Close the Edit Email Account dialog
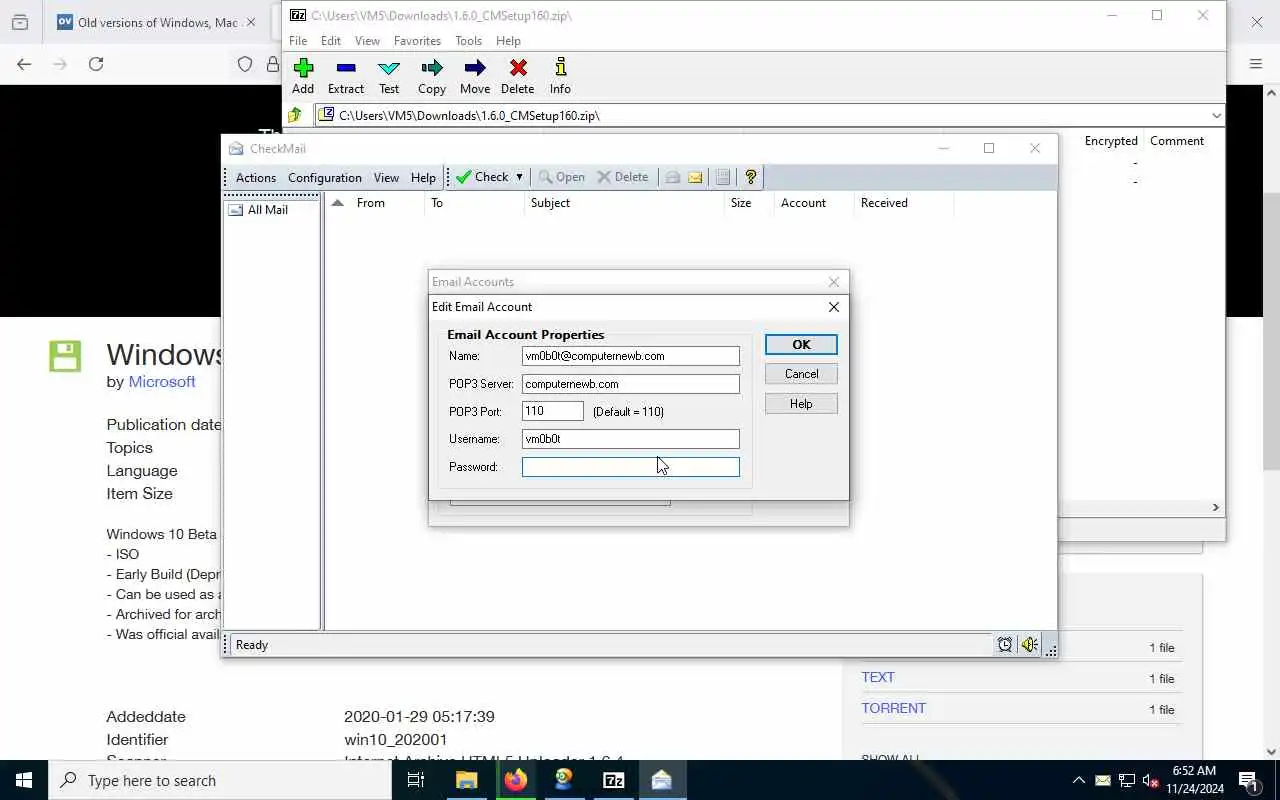 tap(834, 307)
